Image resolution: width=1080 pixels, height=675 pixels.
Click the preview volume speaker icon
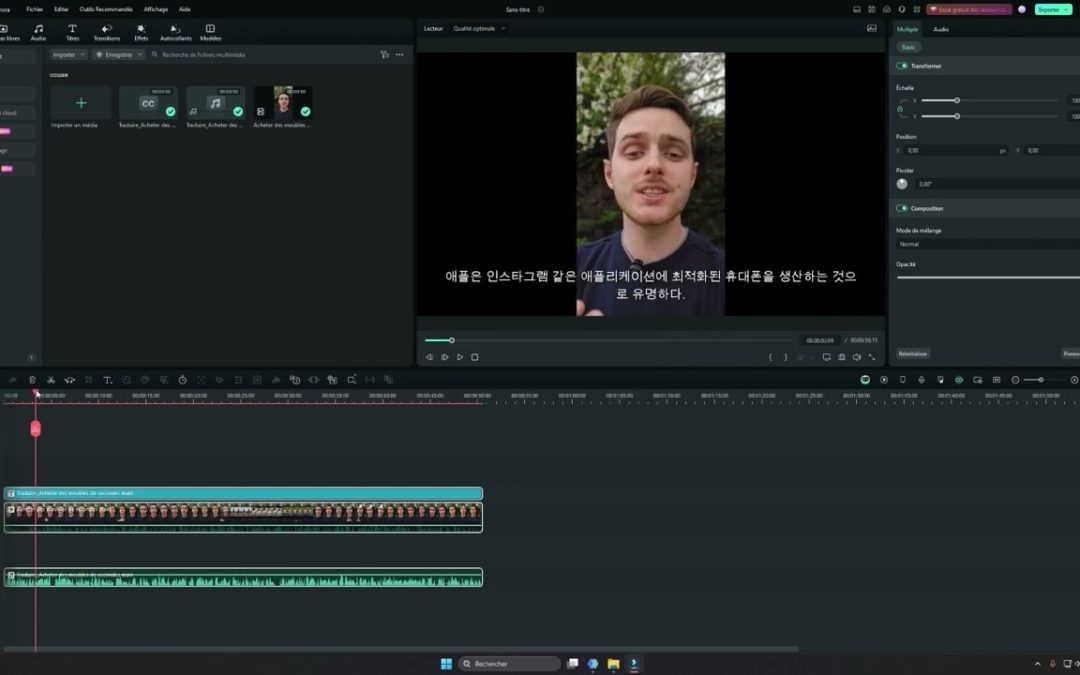[857, 357]
